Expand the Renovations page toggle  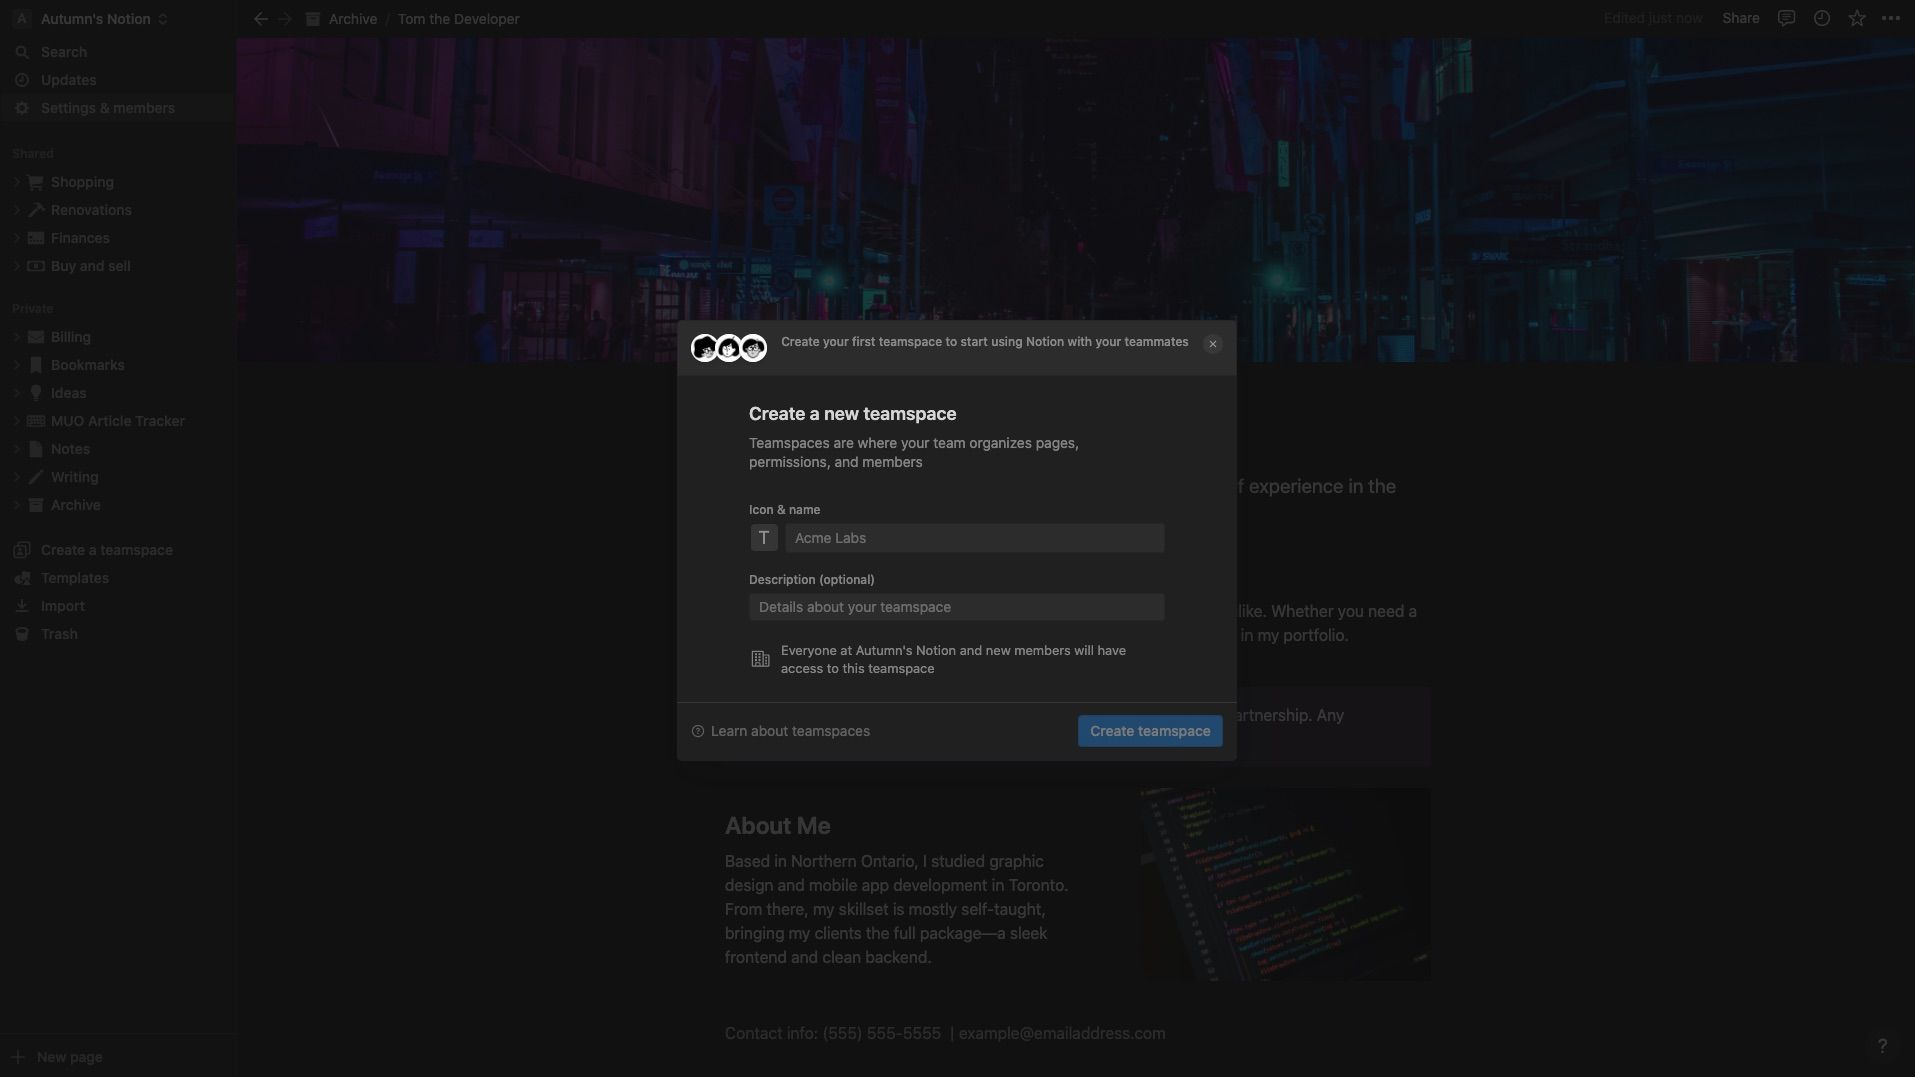click(16, 210)
